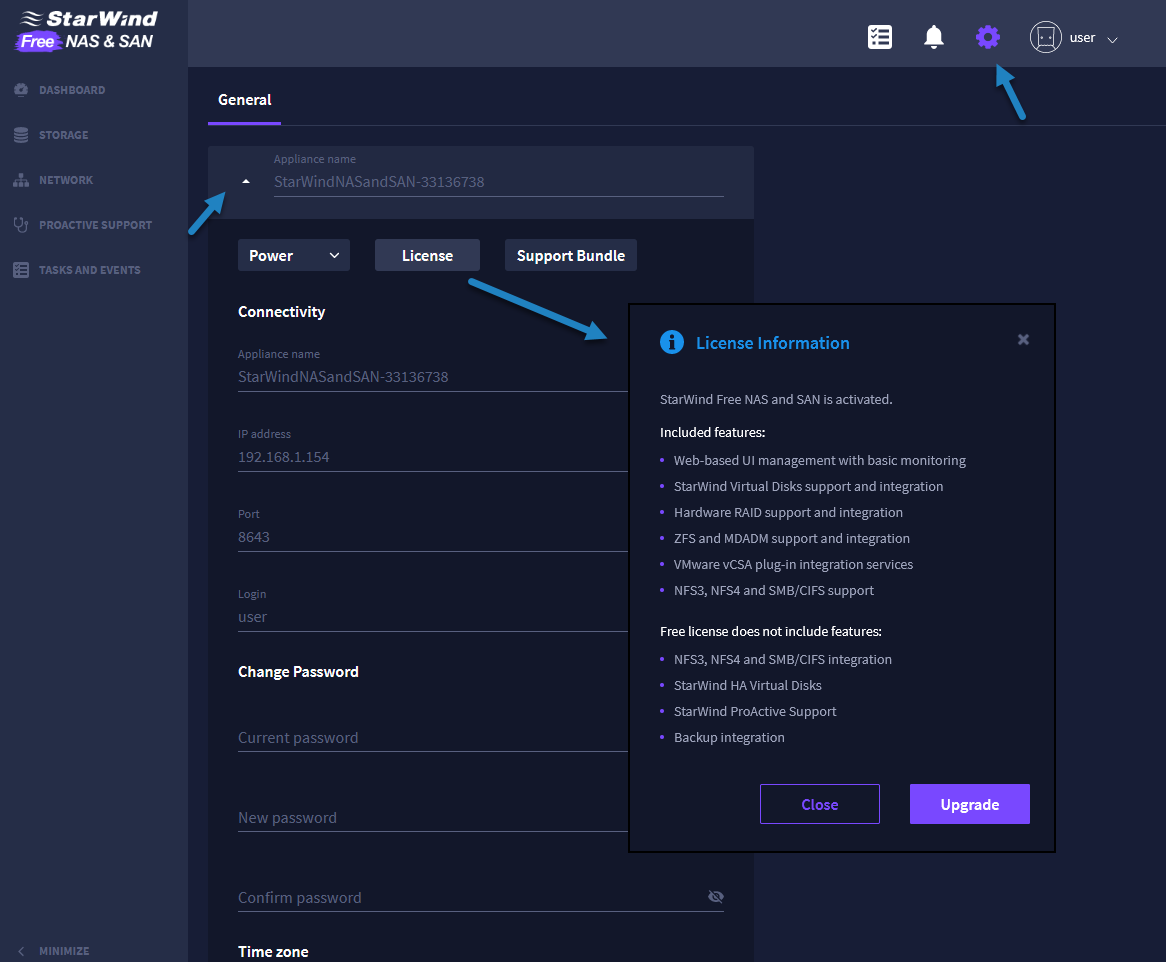The height and width of the screenshot is (962, 1166).
Task: Click the Dashboard gauge icon
Action: click(x=21, y=90)
